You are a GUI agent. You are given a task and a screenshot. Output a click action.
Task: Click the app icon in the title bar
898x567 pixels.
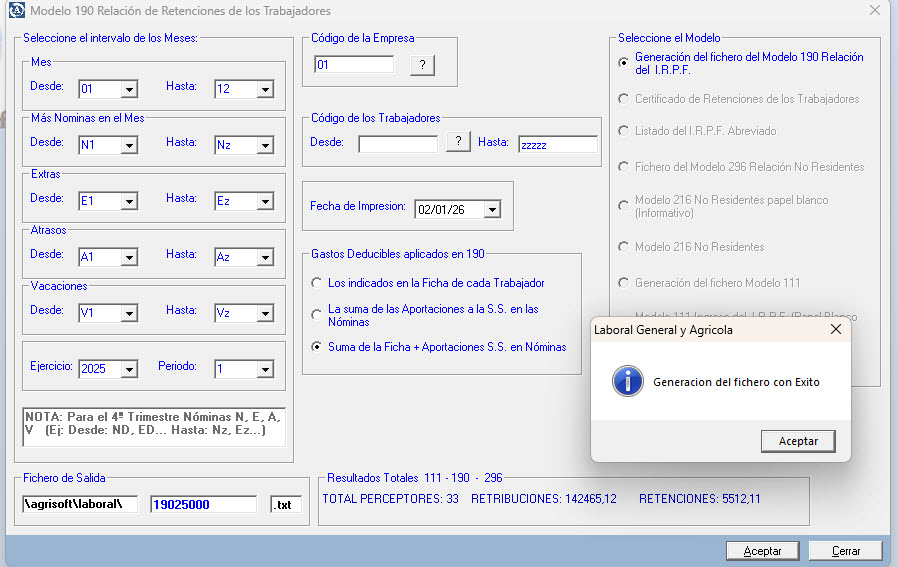(x=16, y=11)
